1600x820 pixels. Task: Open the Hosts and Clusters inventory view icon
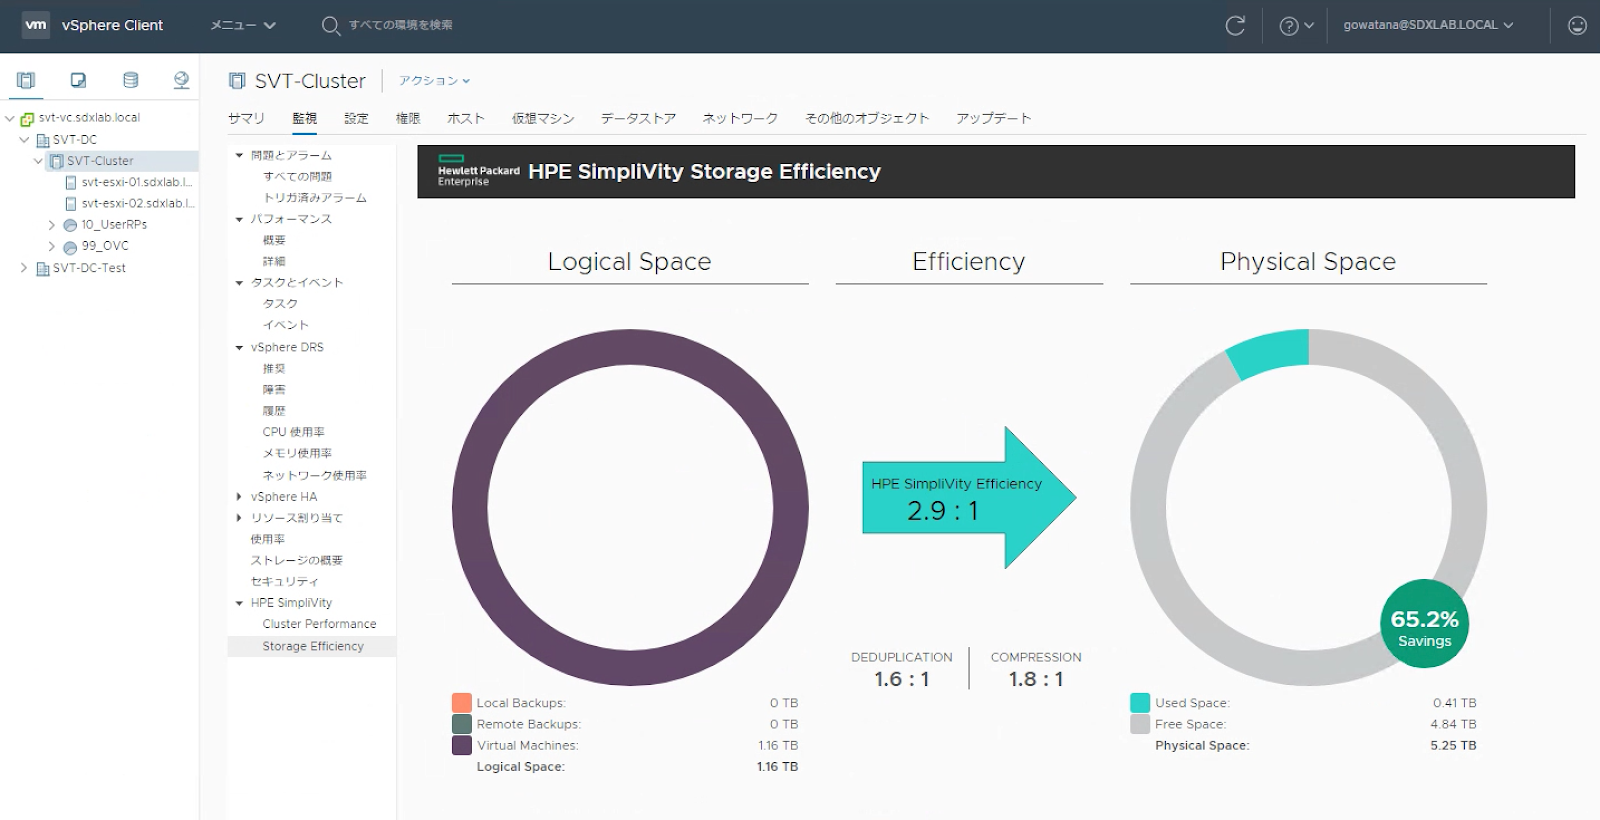click(x=26, y=80)
